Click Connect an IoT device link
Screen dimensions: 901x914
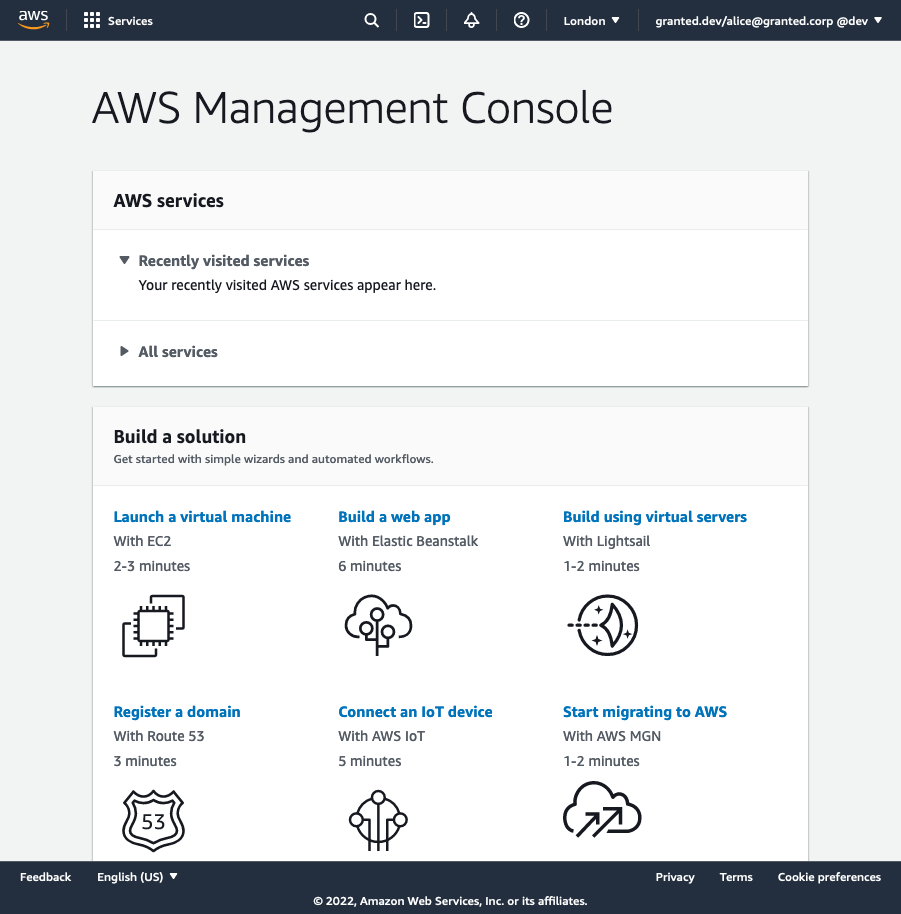click(415, 712)
